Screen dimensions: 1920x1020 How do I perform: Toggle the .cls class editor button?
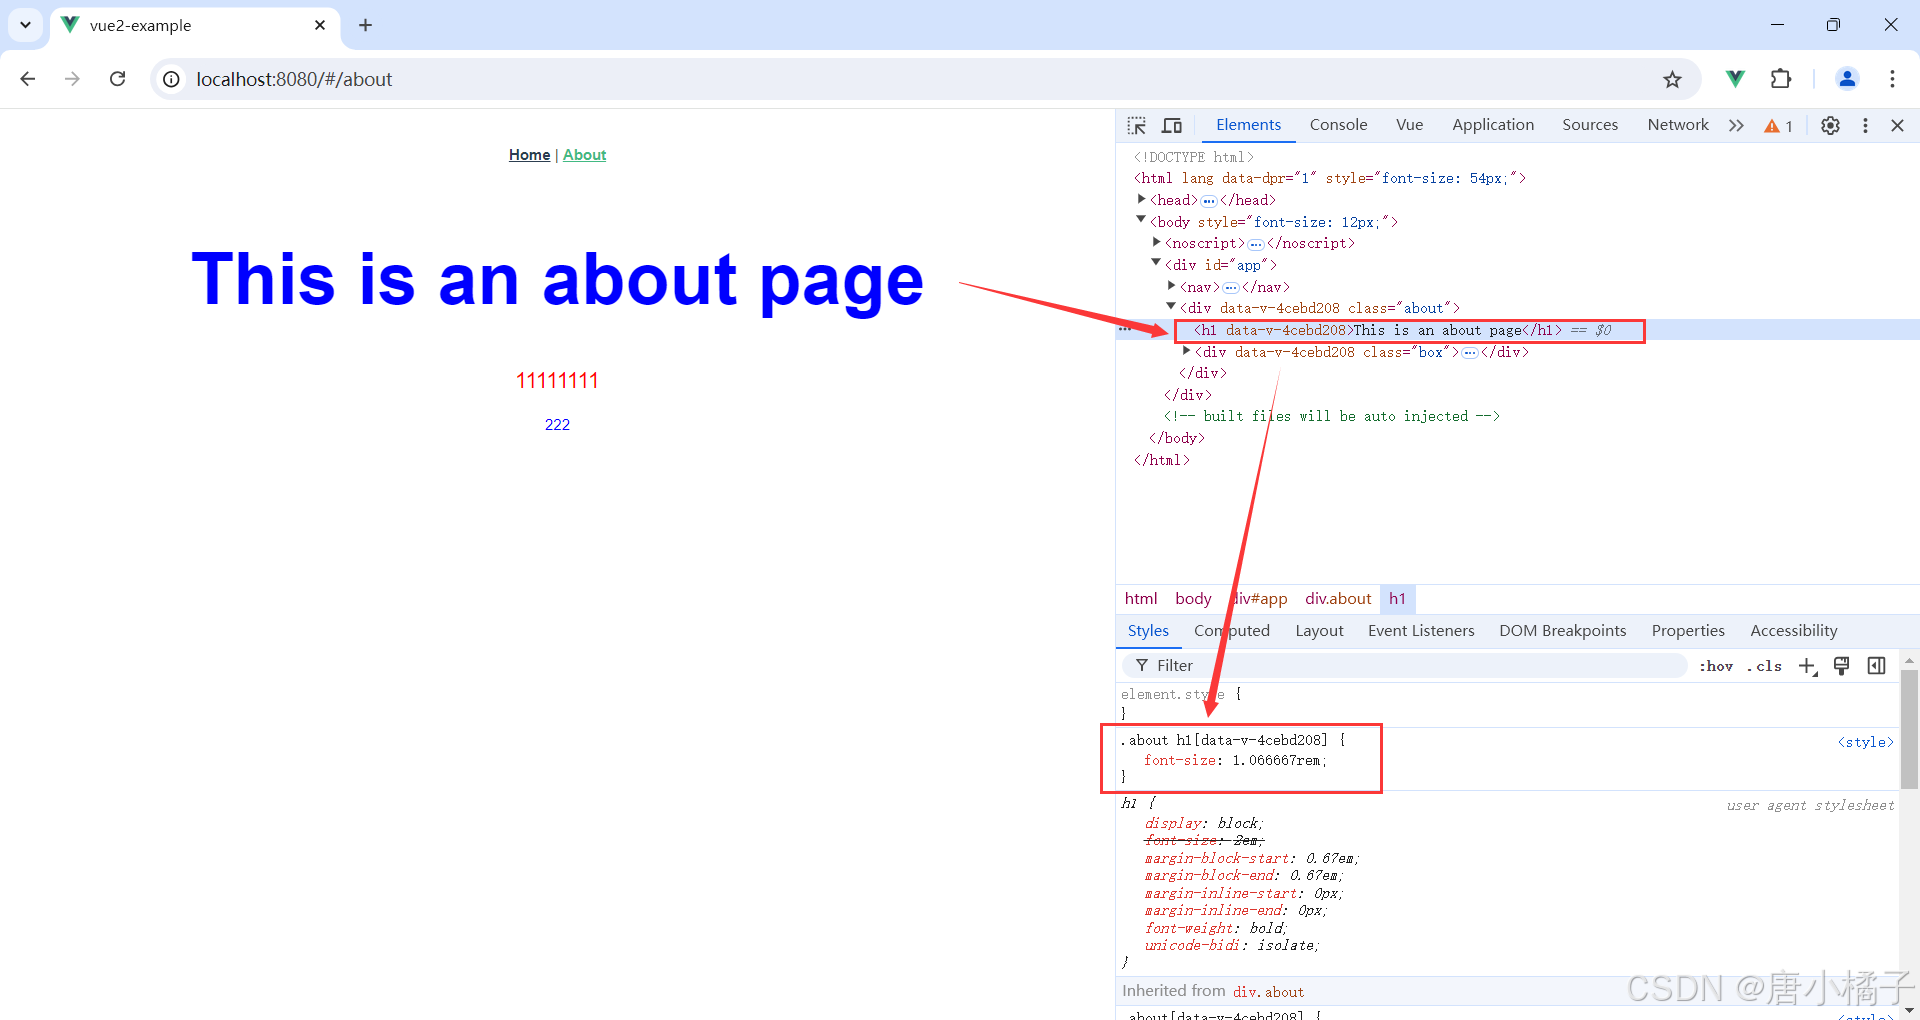1765,666
